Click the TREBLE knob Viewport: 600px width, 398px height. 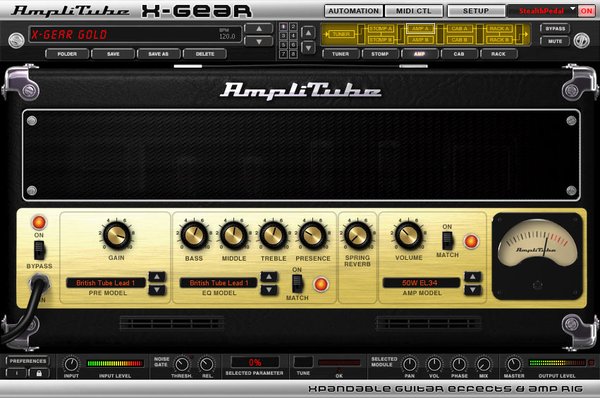273,235
